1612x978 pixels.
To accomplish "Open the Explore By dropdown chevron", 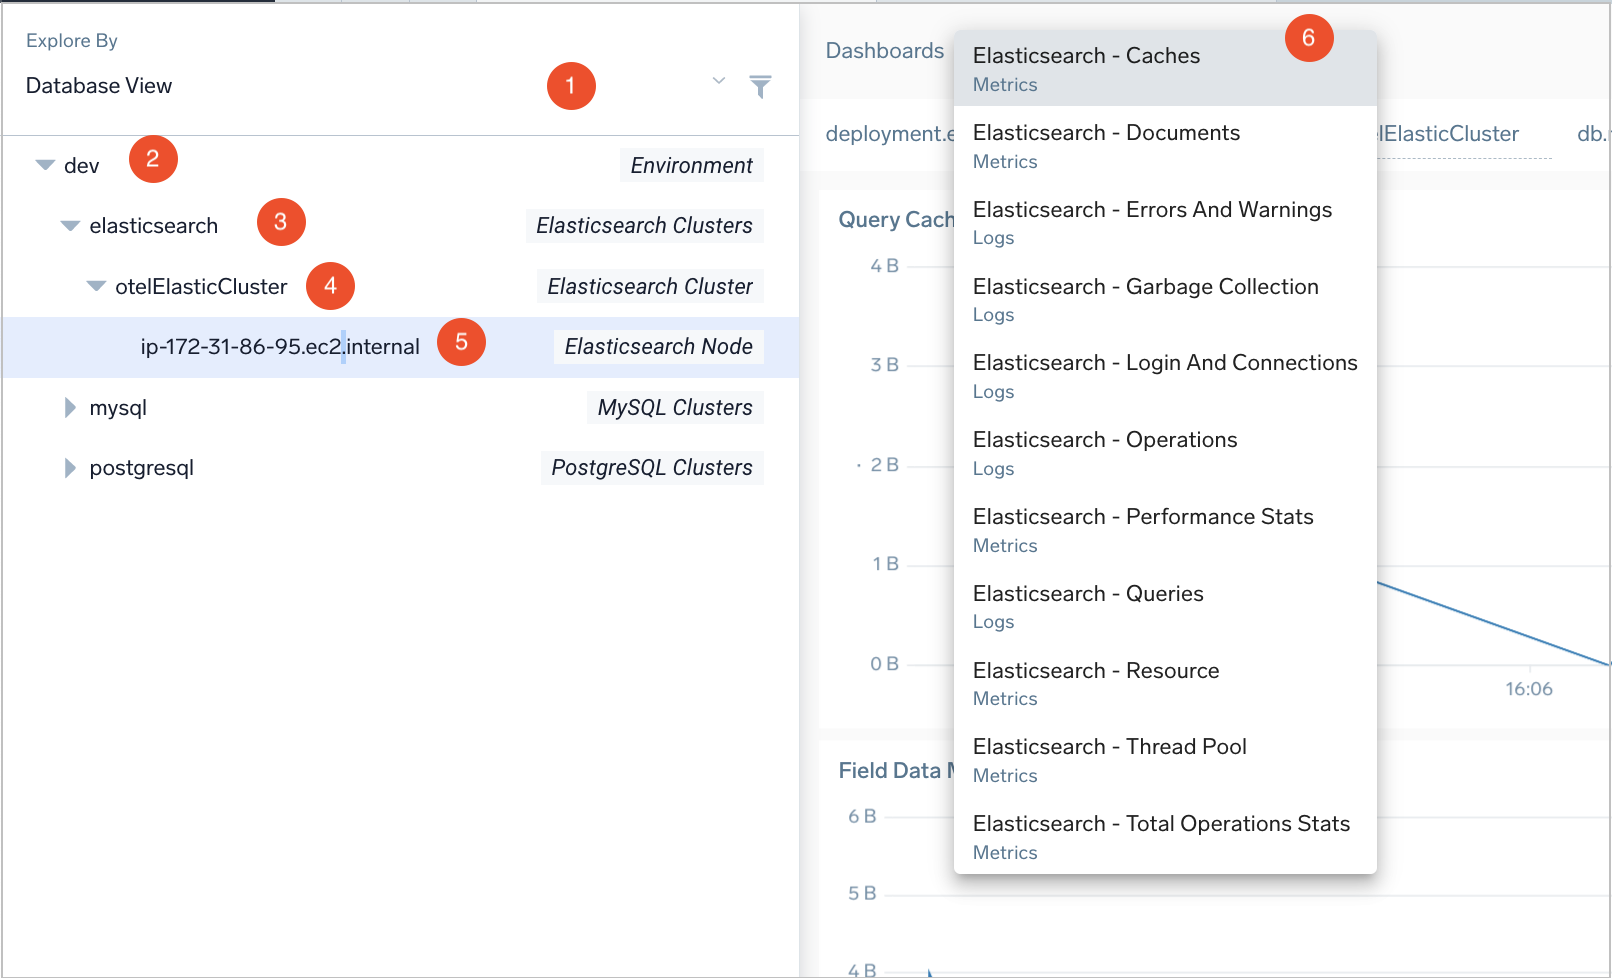I will [718, 81].
